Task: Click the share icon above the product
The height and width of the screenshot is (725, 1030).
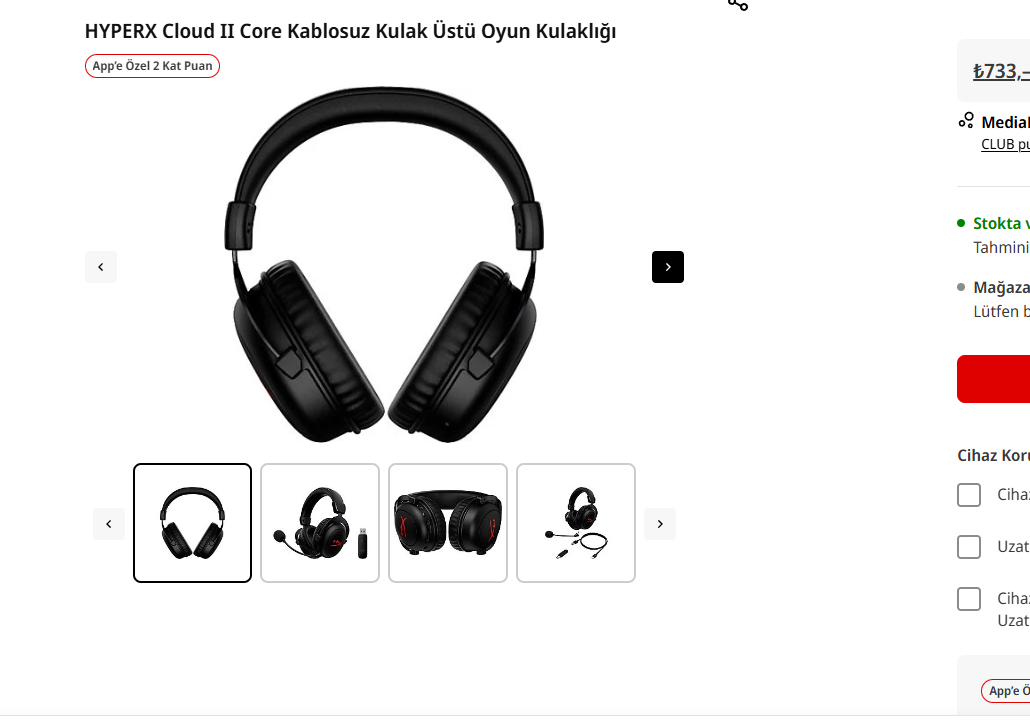Action: point(738,5)
